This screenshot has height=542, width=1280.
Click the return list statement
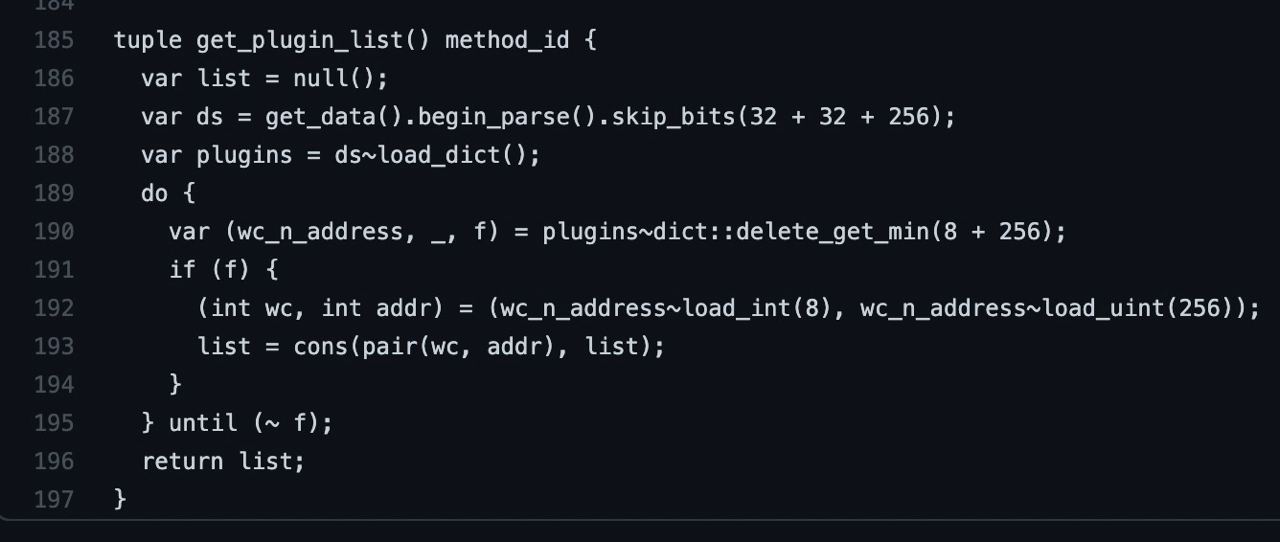coord(223,461)
